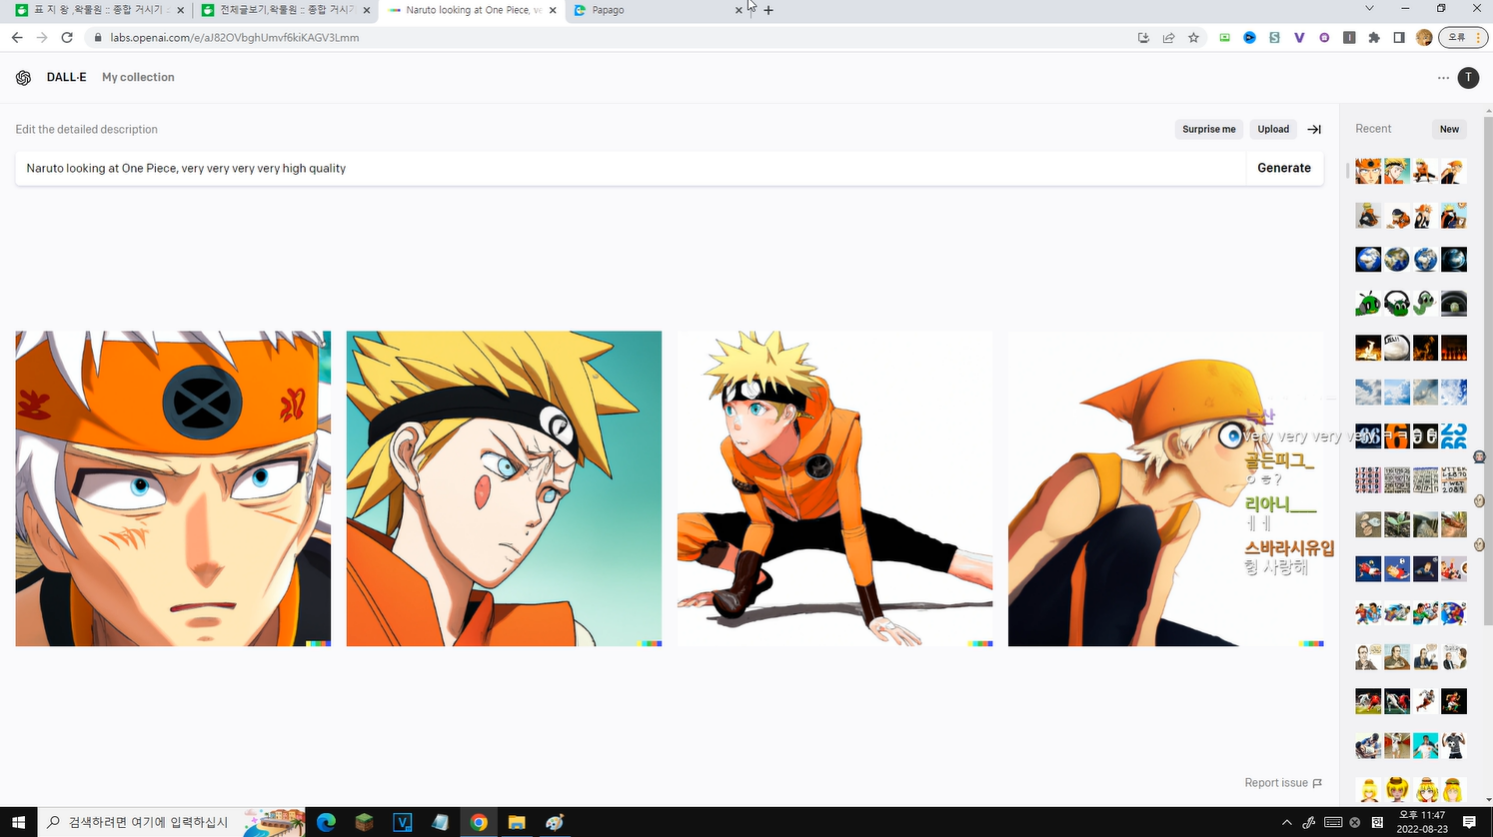Click the OpenAI logo icon
The image size is (1493, 837).
(x=23, y=77)
